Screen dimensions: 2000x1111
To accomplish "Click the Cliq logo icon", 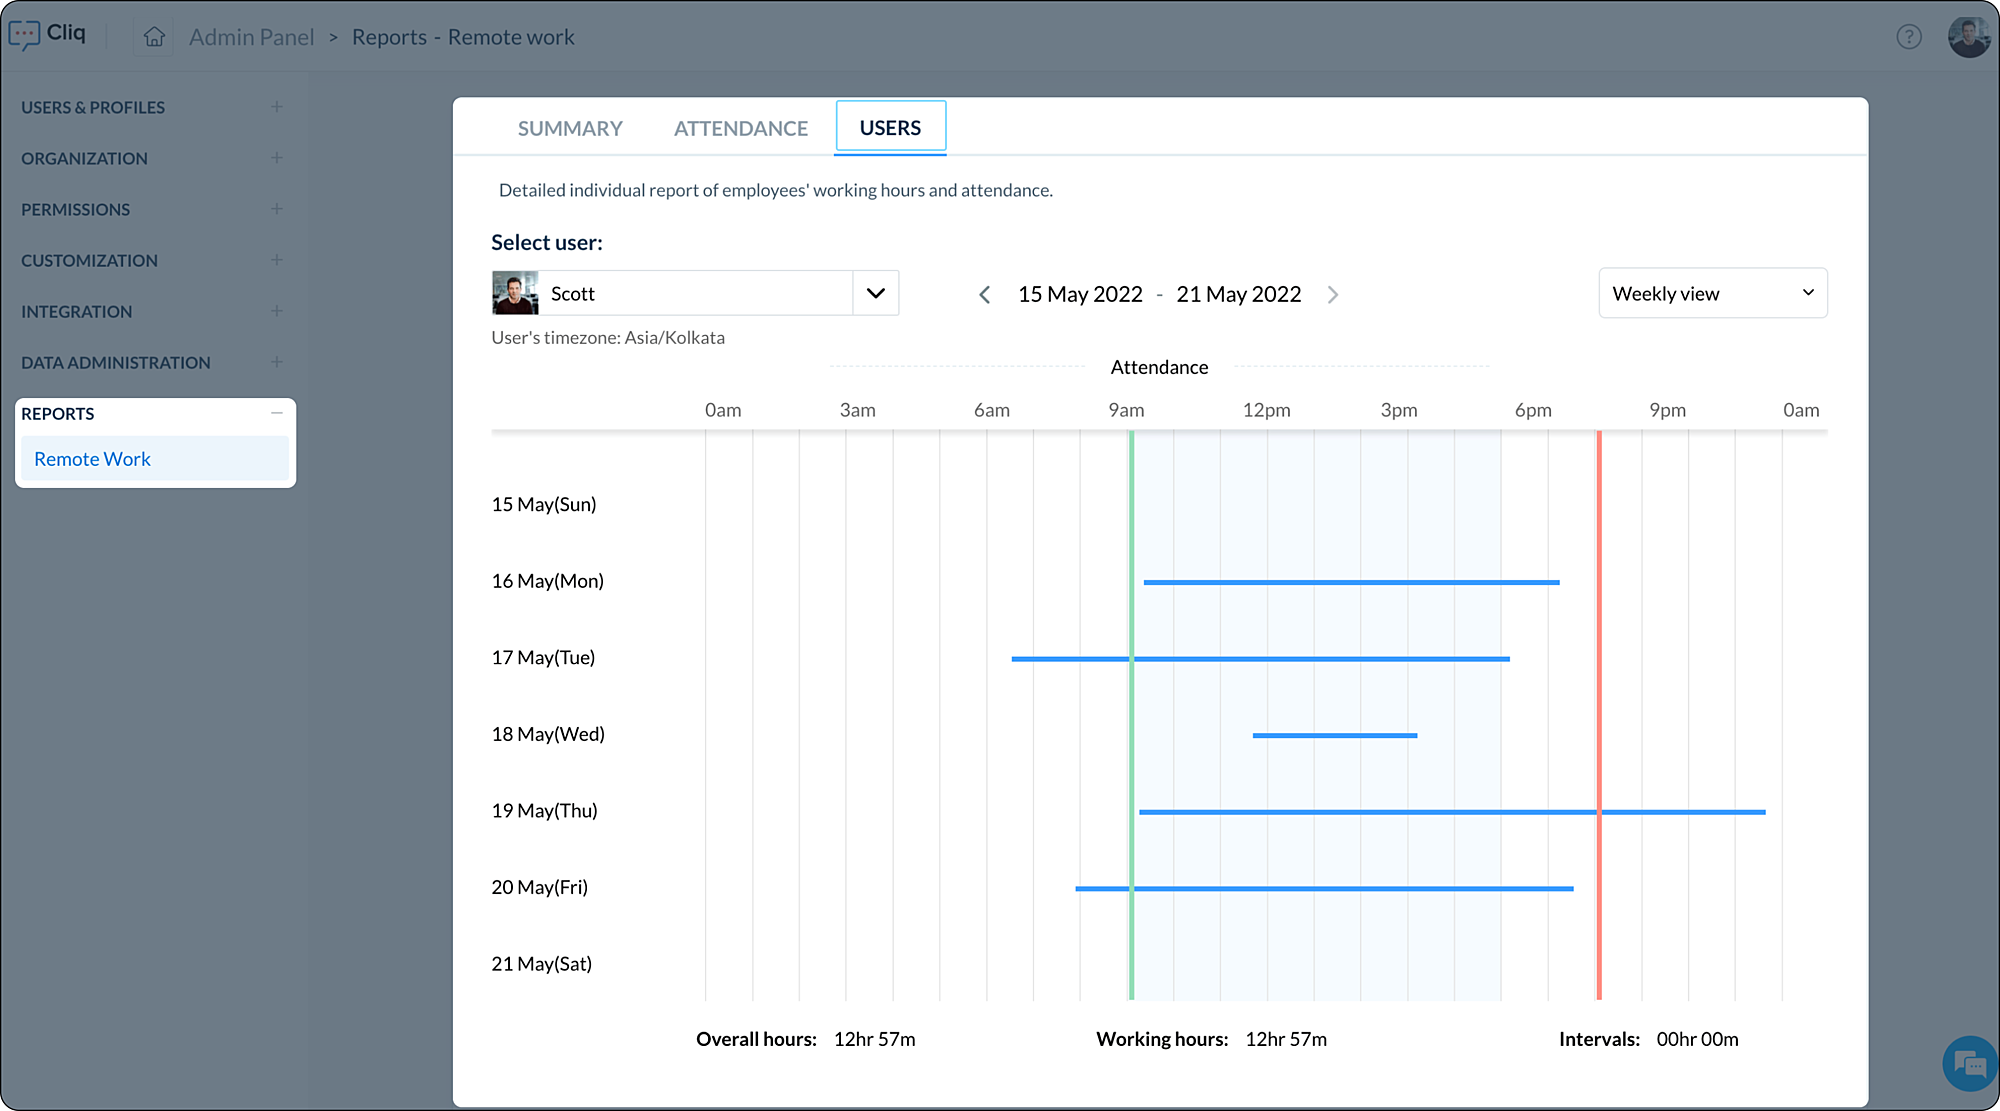I will pos(24,35).
